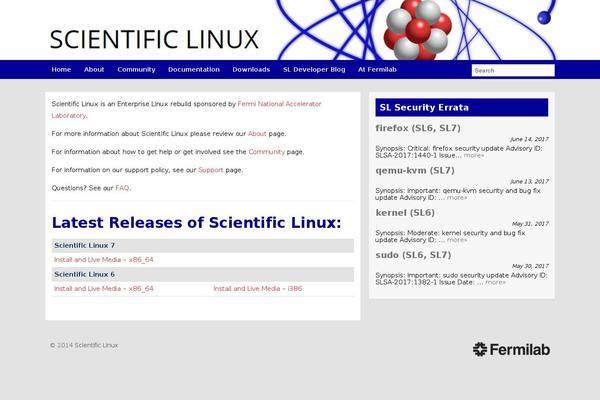600x400 pixels.
Task: Read more on kernel advisory
Action: coord(457,240)
